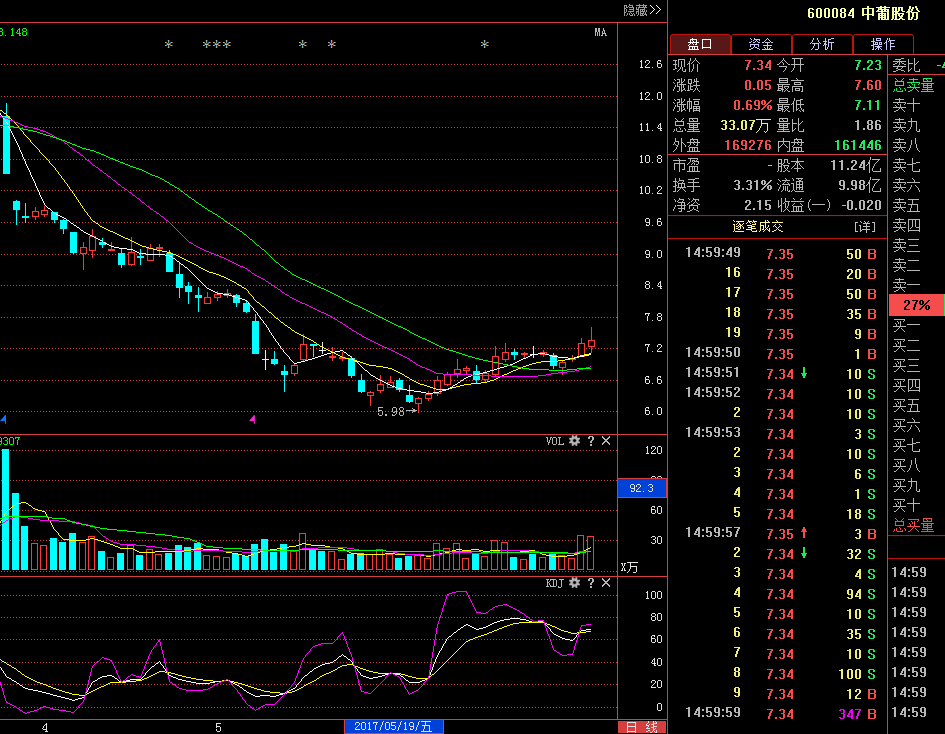Open the KDJ indicator settings gear

575,583
